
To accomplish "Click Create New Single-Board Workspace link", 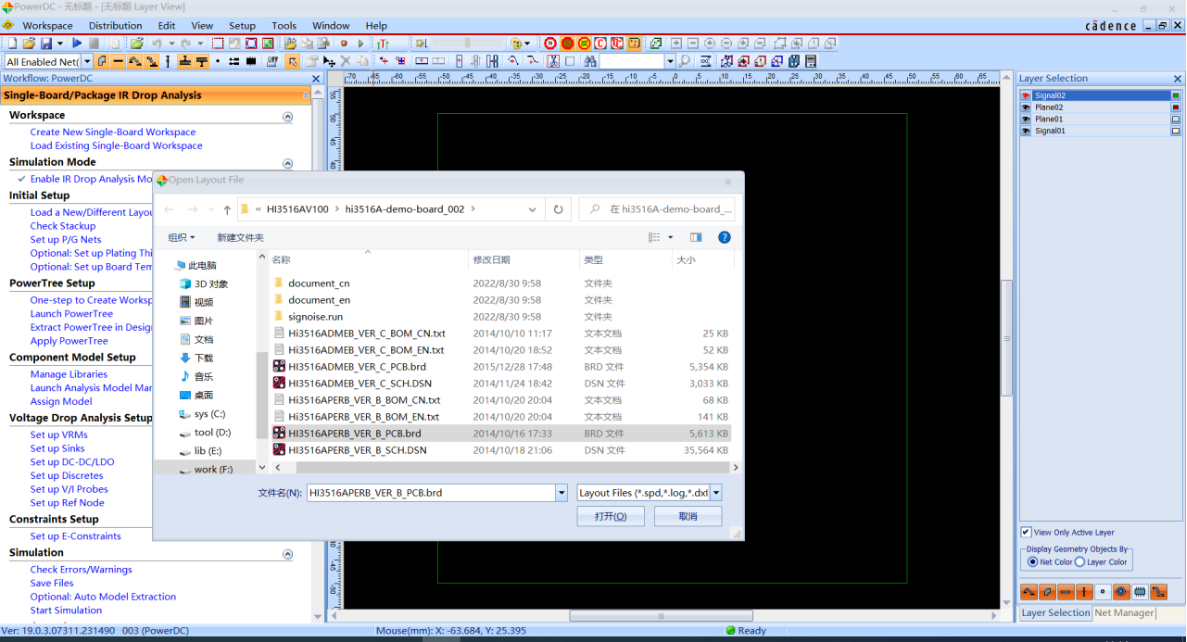I will 113,132.
